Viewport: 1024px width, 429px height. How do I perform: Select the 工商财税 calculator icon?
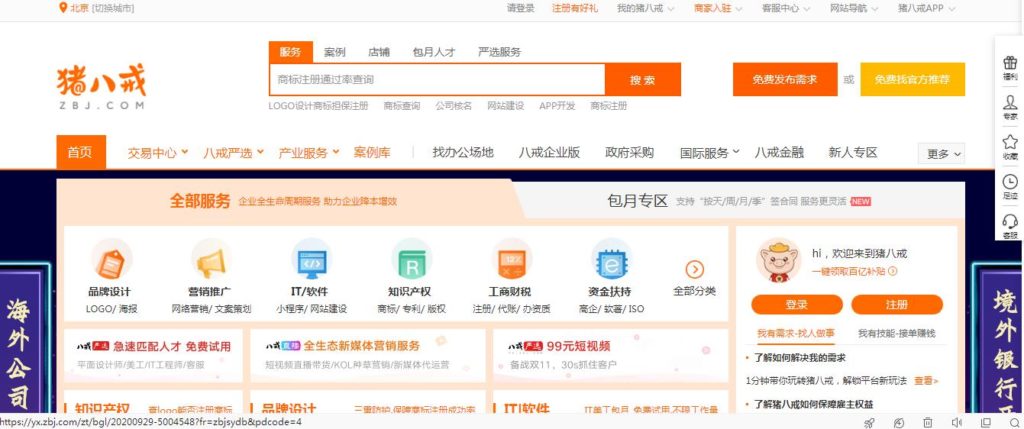pyautogui.click(x=511, y=260)
